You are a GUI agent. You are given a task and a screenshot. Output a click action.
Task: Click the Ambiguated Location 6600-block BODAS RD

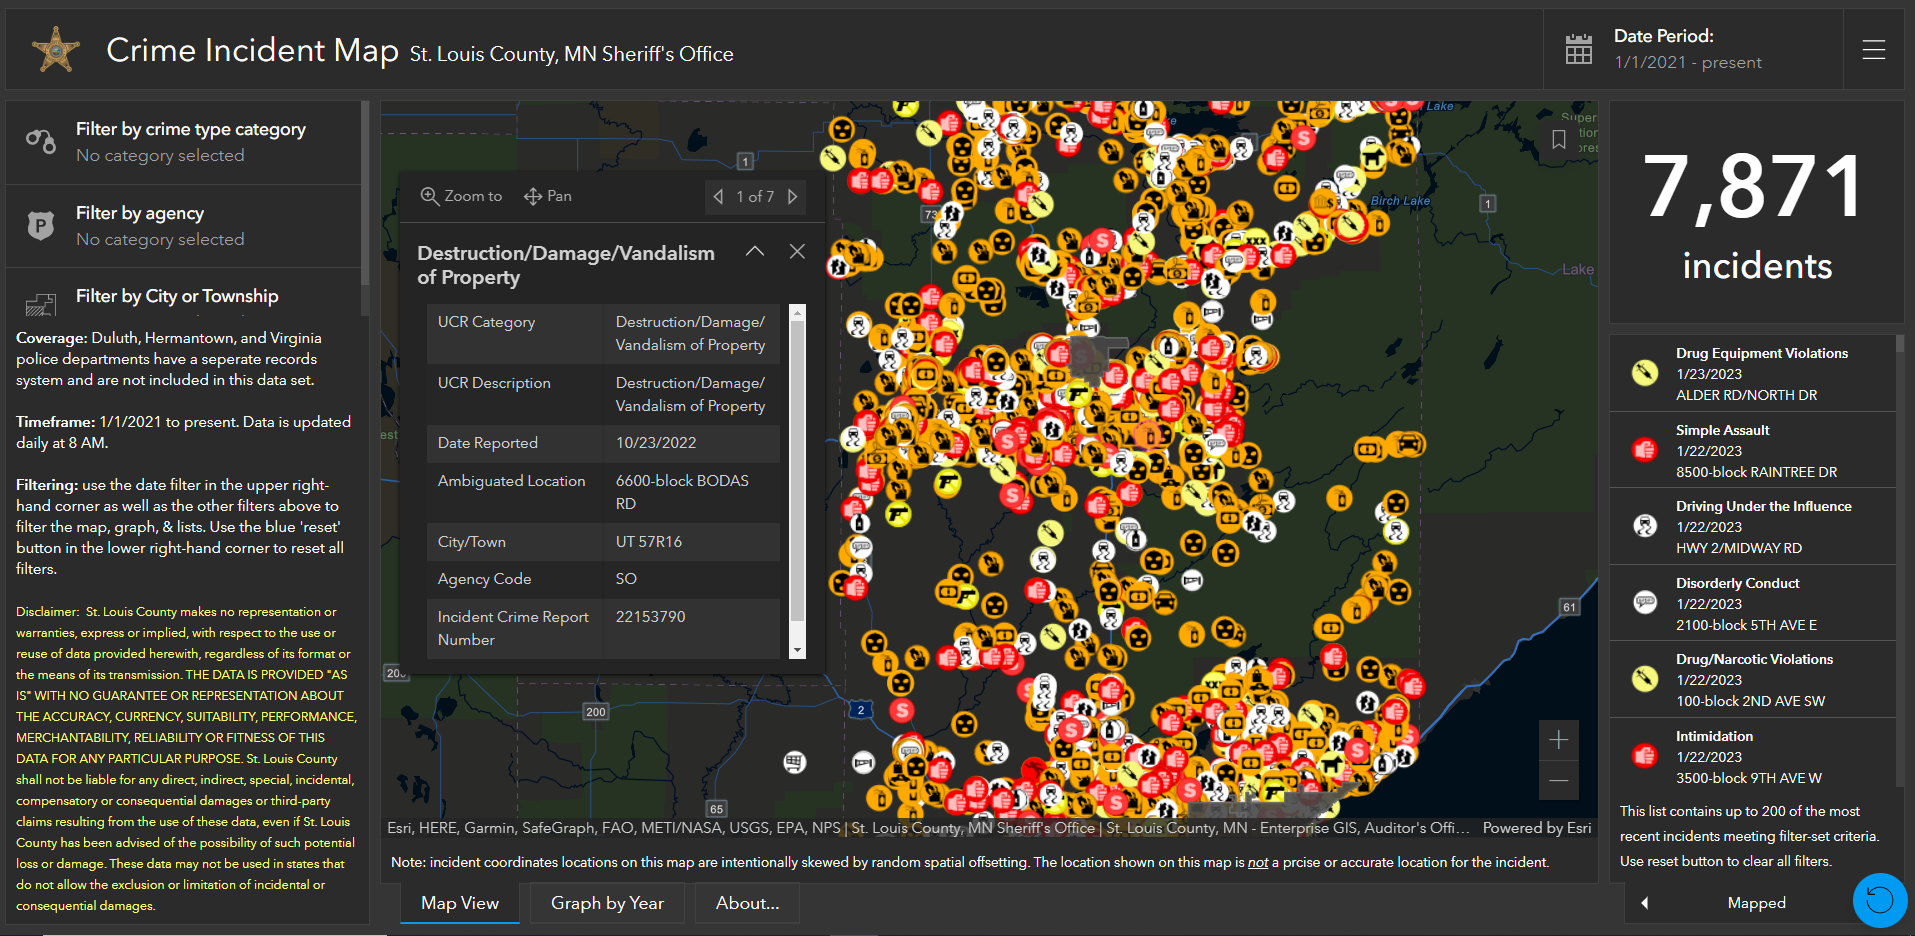pyautogui.click(x=682, y=492)
